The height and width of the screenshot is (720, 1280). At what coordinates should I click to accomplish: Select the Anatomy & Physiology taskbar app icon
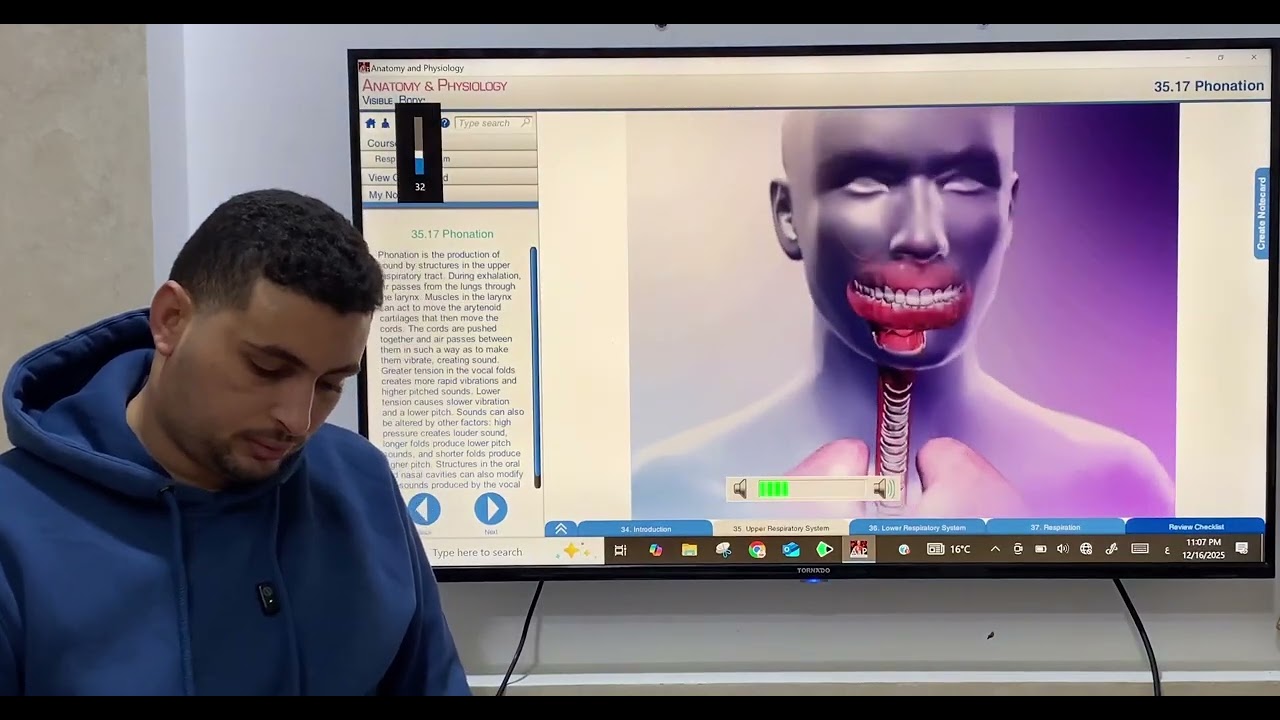pos(858,549)
